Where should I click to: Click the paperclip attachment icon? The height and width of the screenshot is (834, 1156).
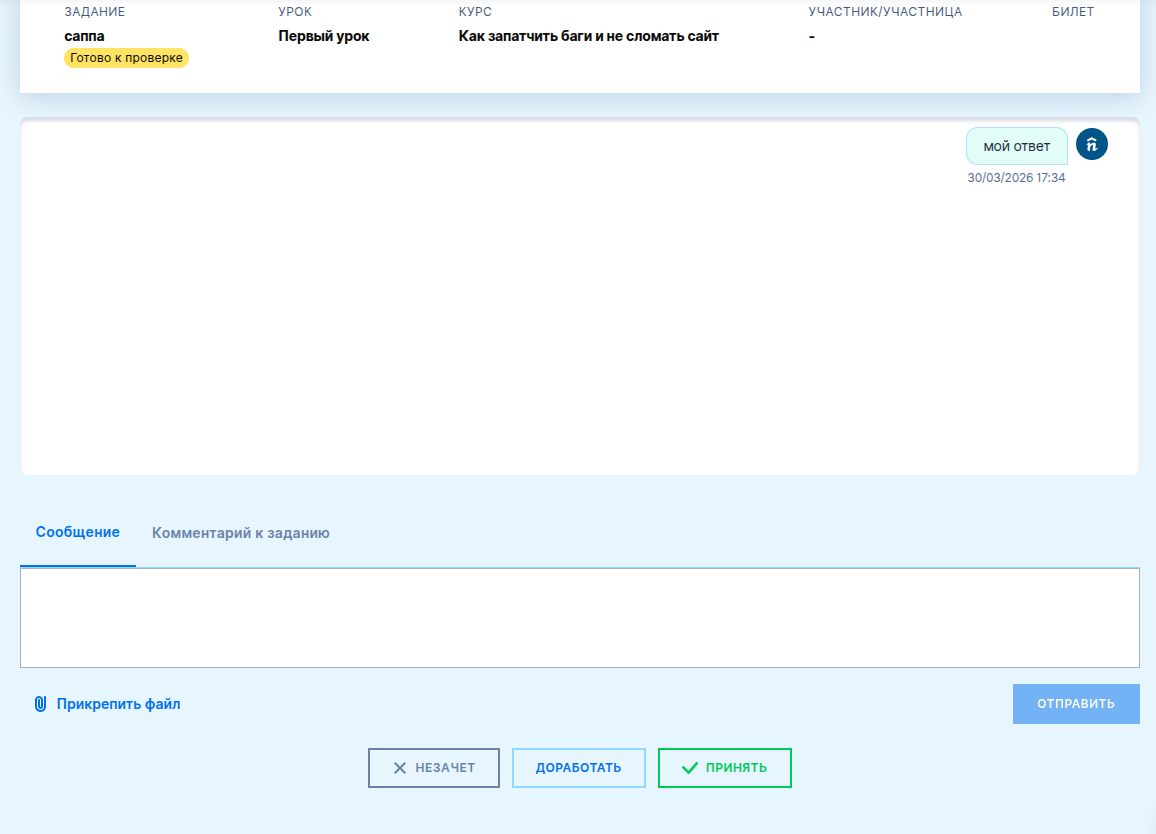click(x=41, y=704)
